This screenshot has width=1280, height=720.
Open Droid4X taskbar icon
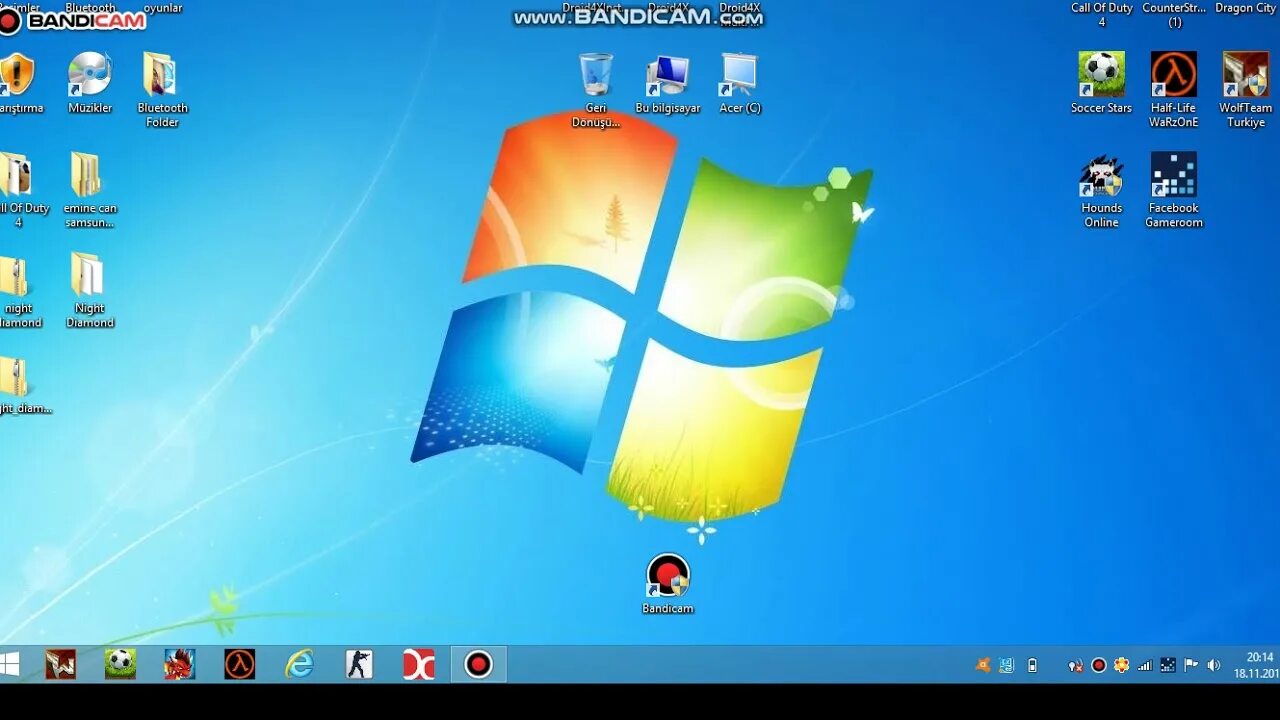(418, 664)
